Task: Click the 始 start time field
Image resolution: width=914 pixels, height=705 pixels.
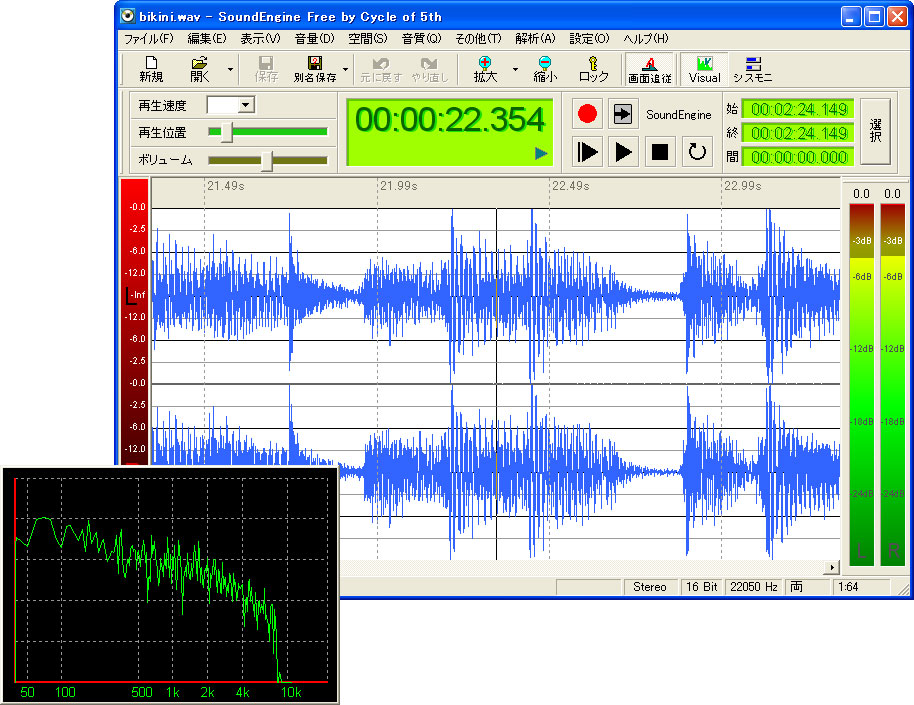Action: [x=800, y=109]
